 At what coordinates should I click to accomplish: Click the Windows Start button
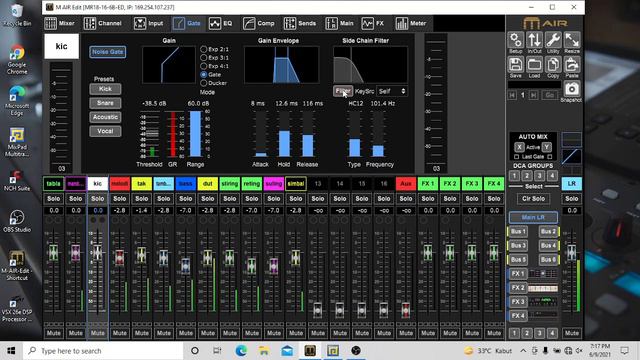[x=11, y=351]
